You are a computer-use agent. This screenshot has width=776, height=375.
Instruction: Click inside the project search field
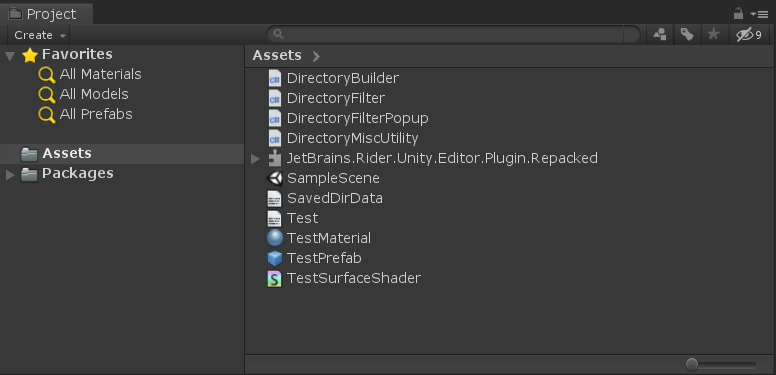point(453,34)
